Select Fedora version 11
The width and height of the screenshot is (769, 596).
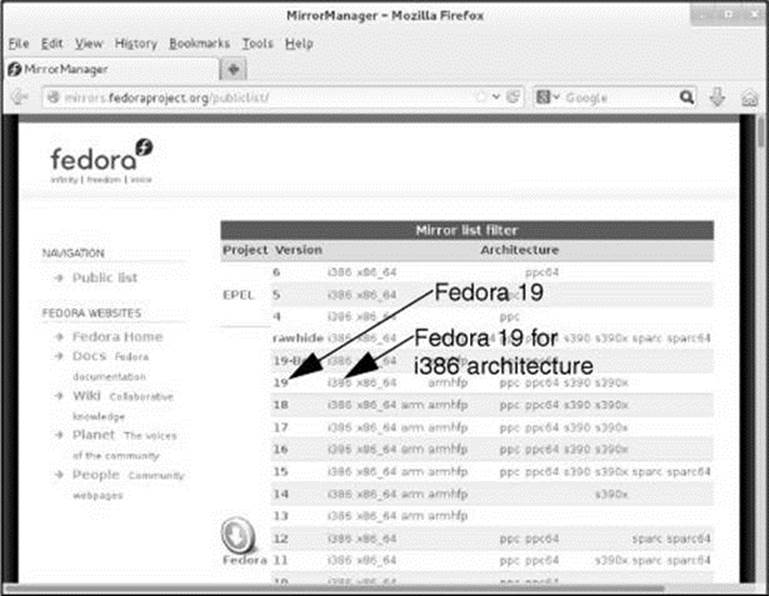point(281,560)
